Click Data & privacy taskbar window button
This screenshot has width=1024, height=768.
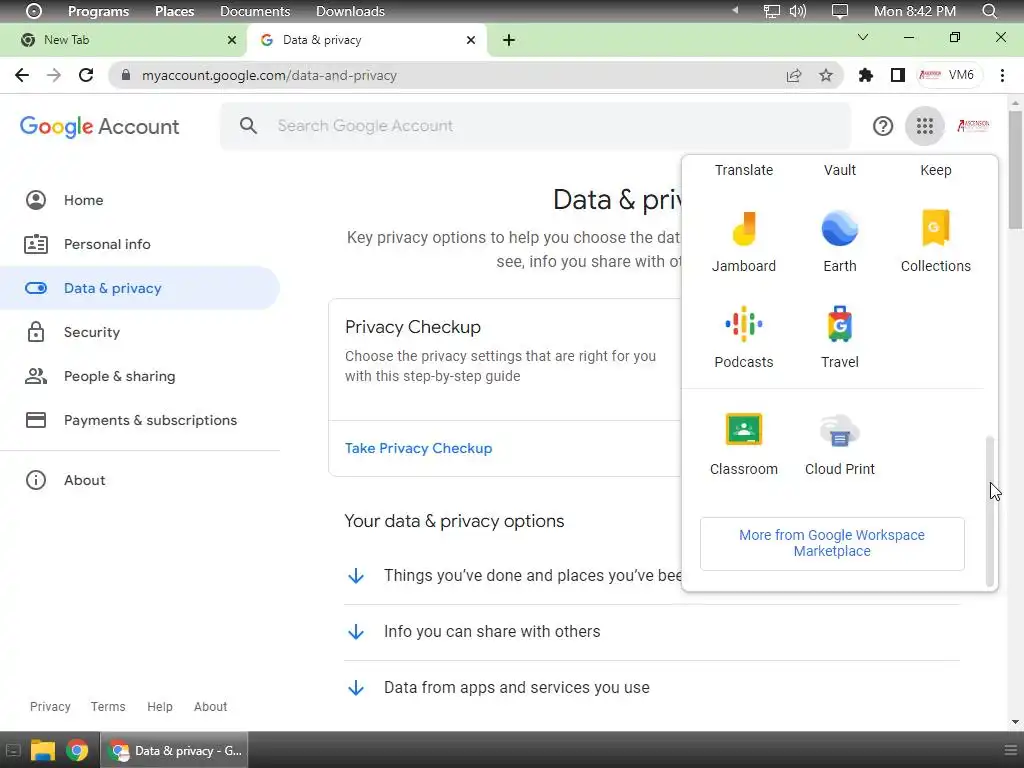[174, 750]
